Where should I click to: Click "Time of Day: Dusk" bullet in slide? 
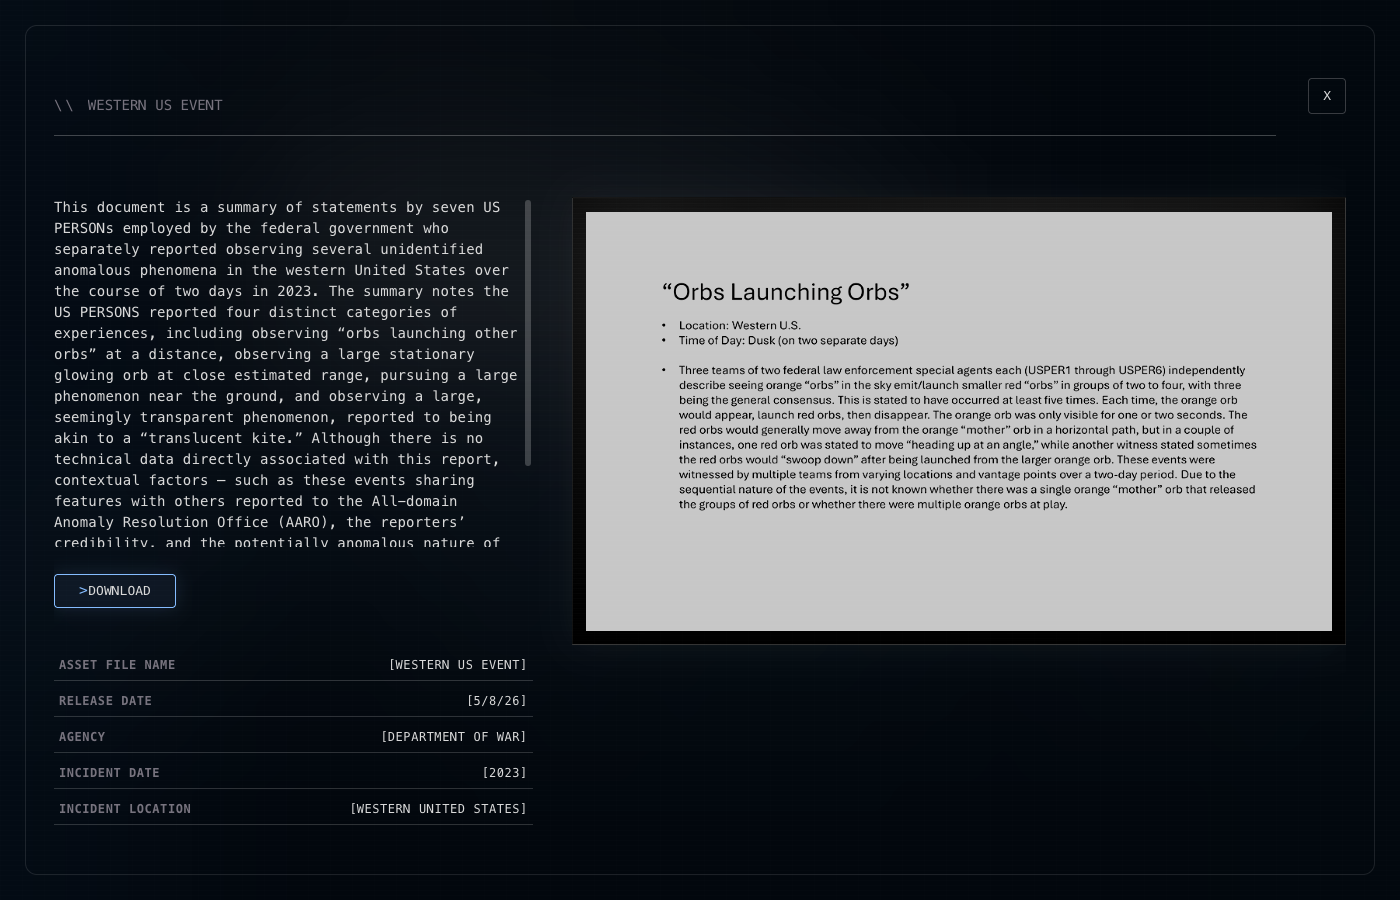788,340
